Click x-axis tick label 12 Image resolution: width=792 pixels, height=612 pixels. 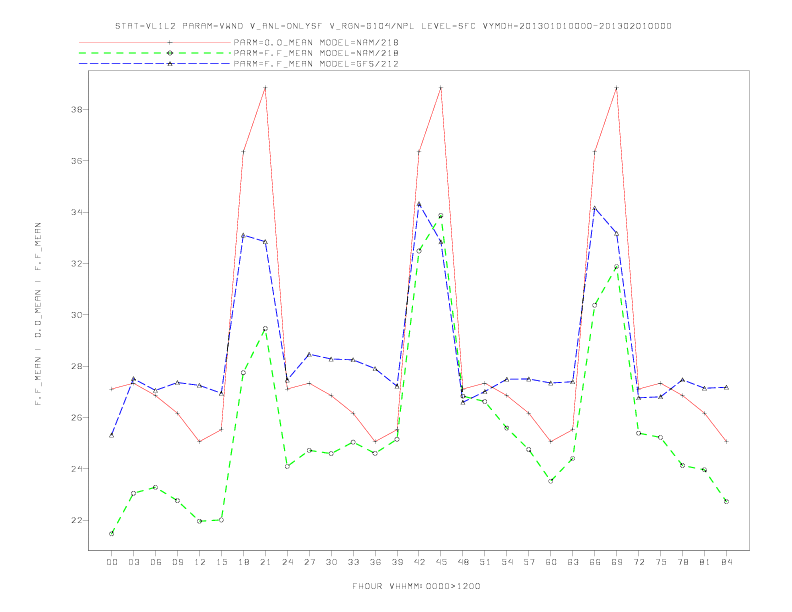[200, 562]
